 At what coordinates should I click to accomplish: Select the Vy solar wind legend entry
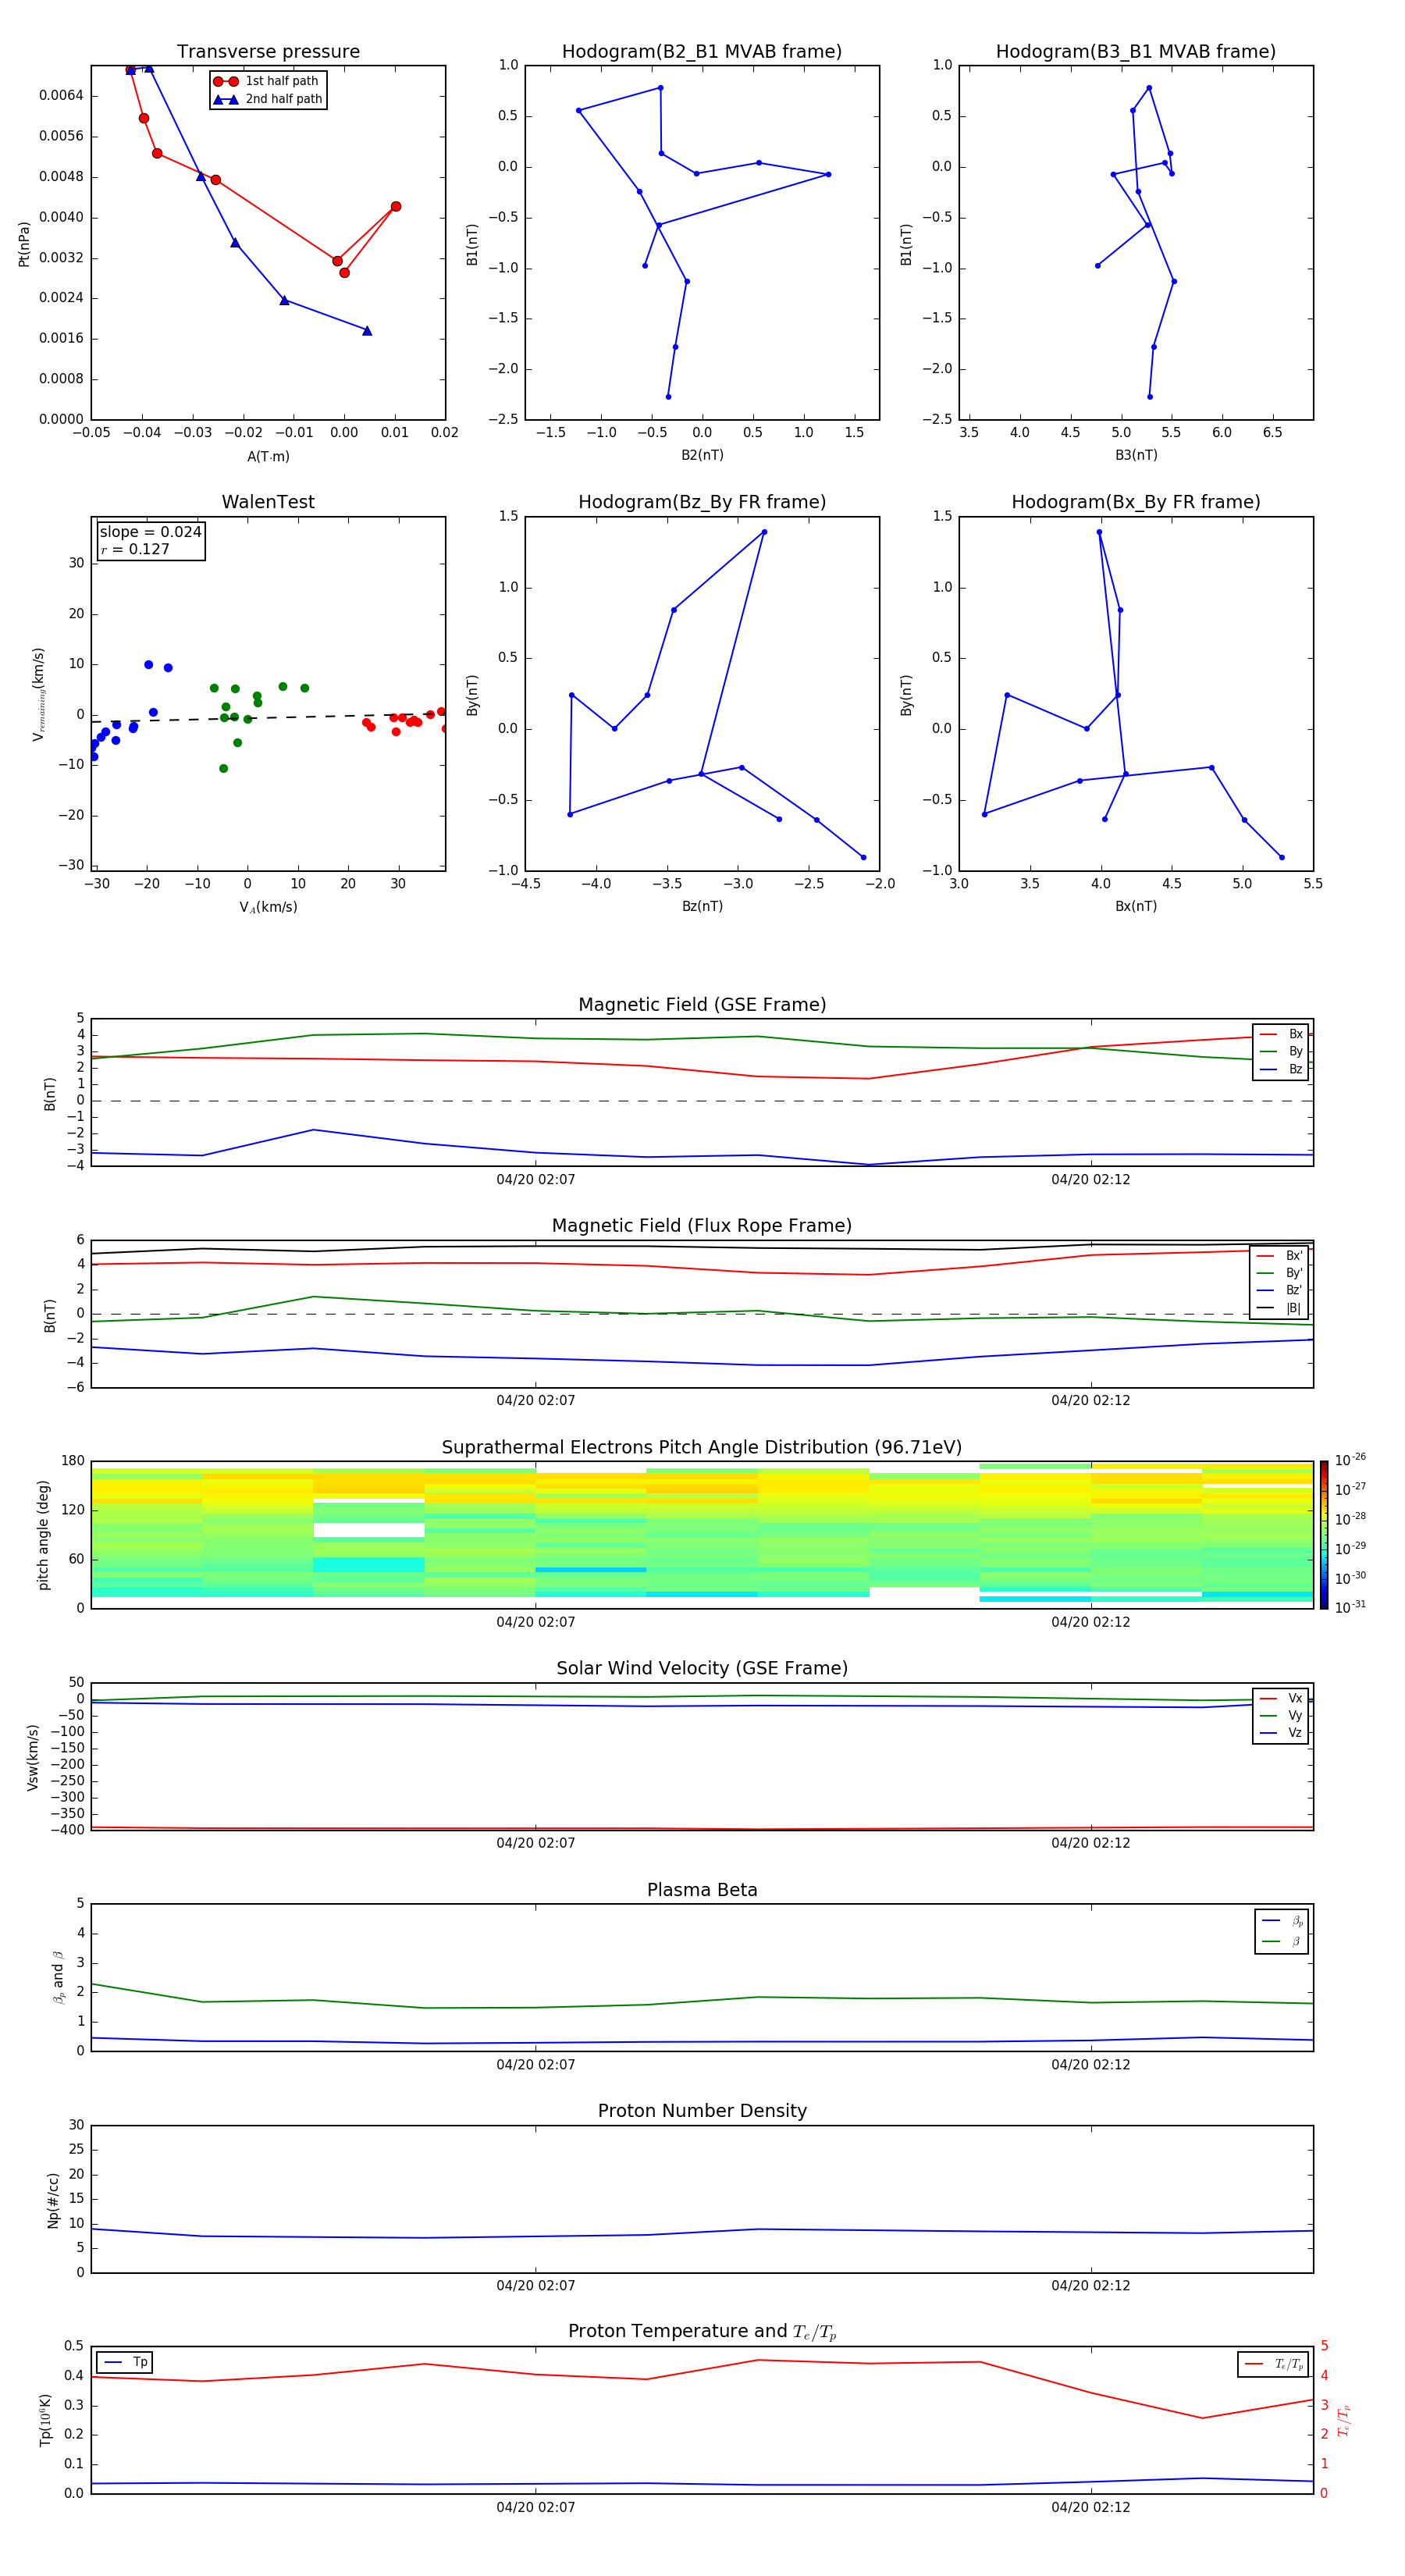[1281, 1715]
